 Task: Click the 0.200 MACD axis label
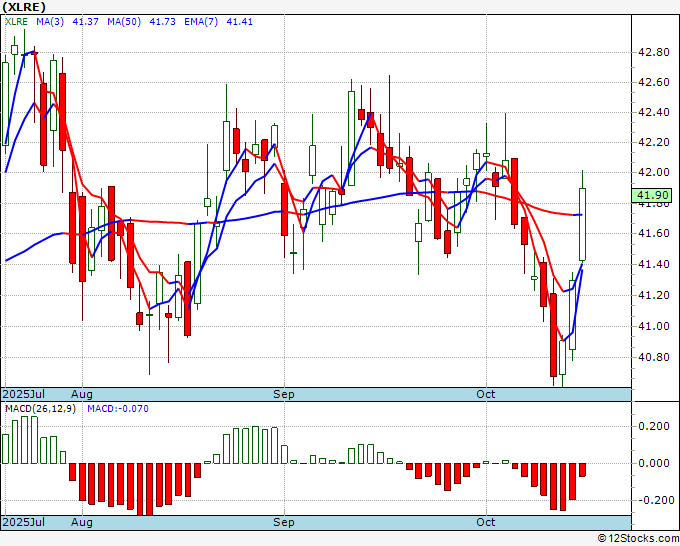(652, 426)
